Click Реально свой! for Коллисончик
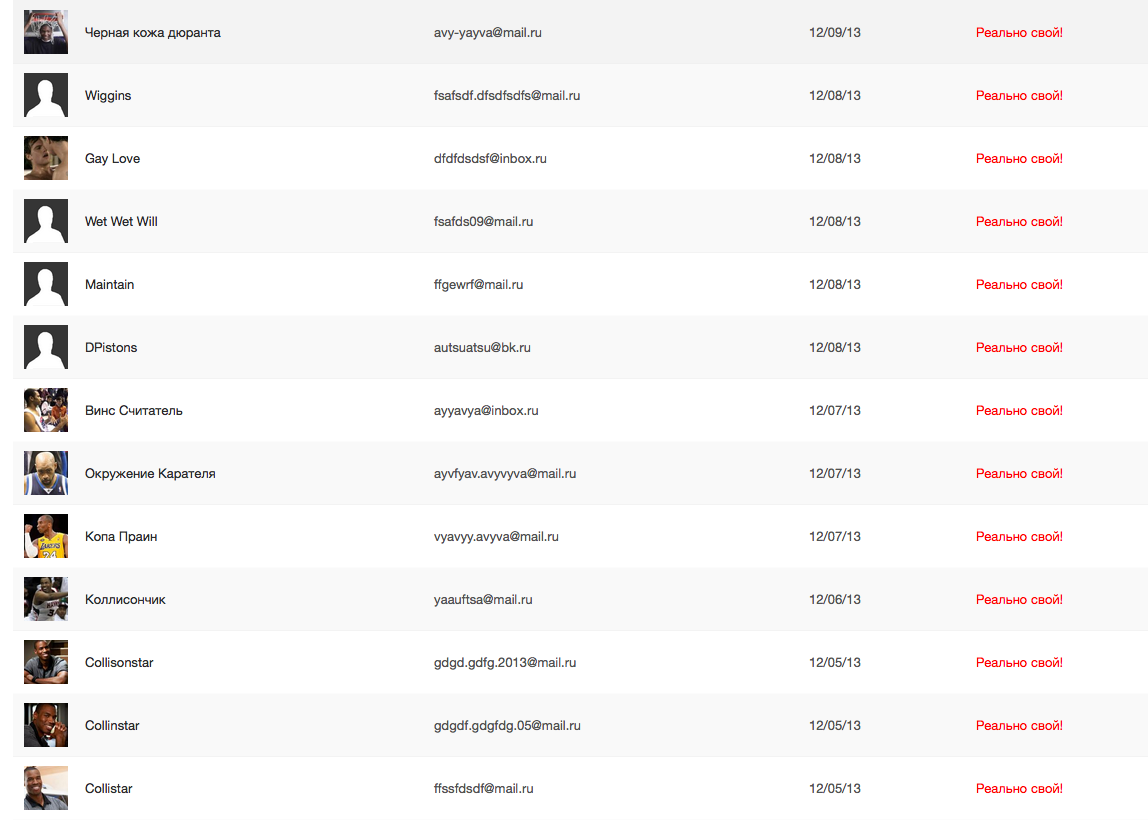 pyautogui.click(x=1019, y=599)
